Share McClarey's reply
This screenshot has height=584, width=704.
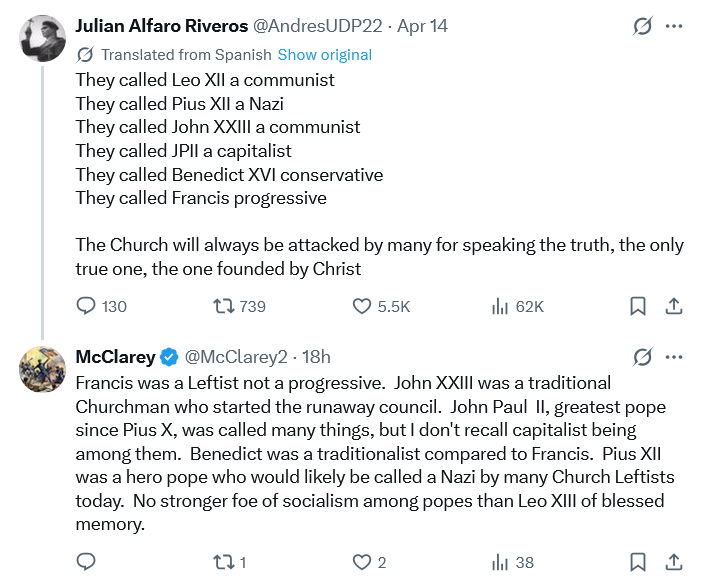[x=674, y=562]
